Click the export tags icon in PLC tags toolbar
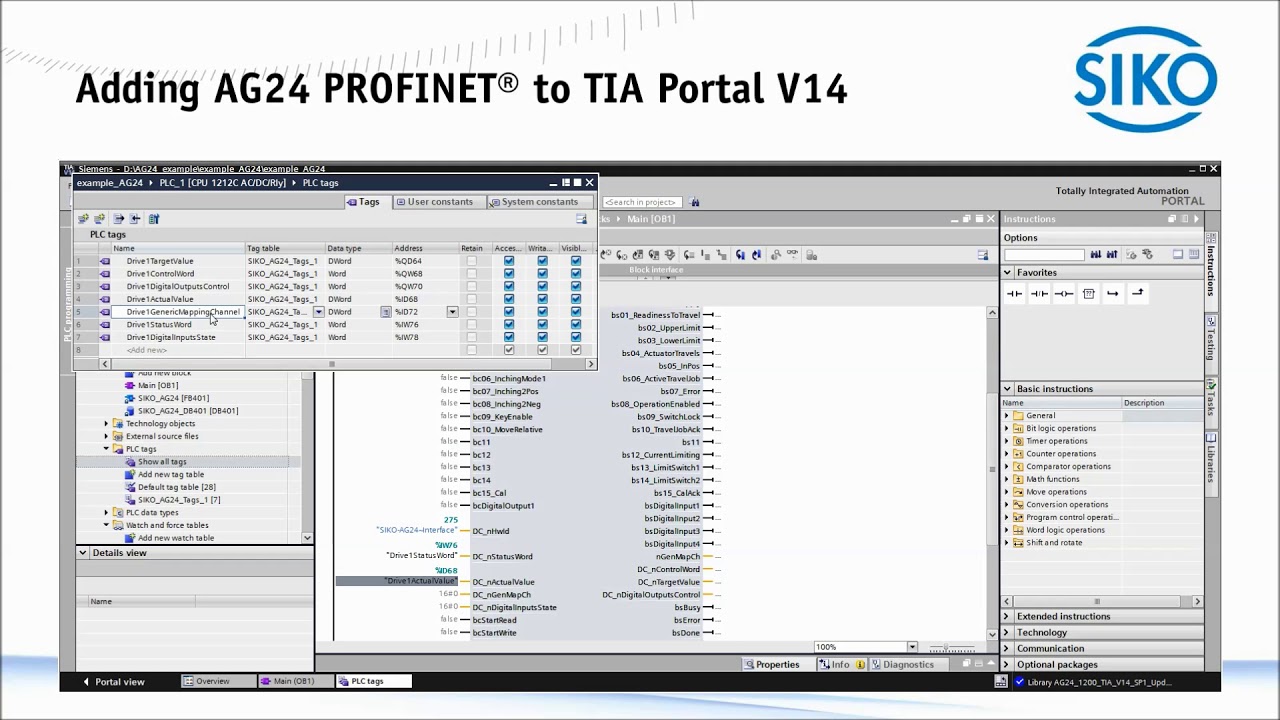Viewport: 1280px width, 720px height. (118, 218)
